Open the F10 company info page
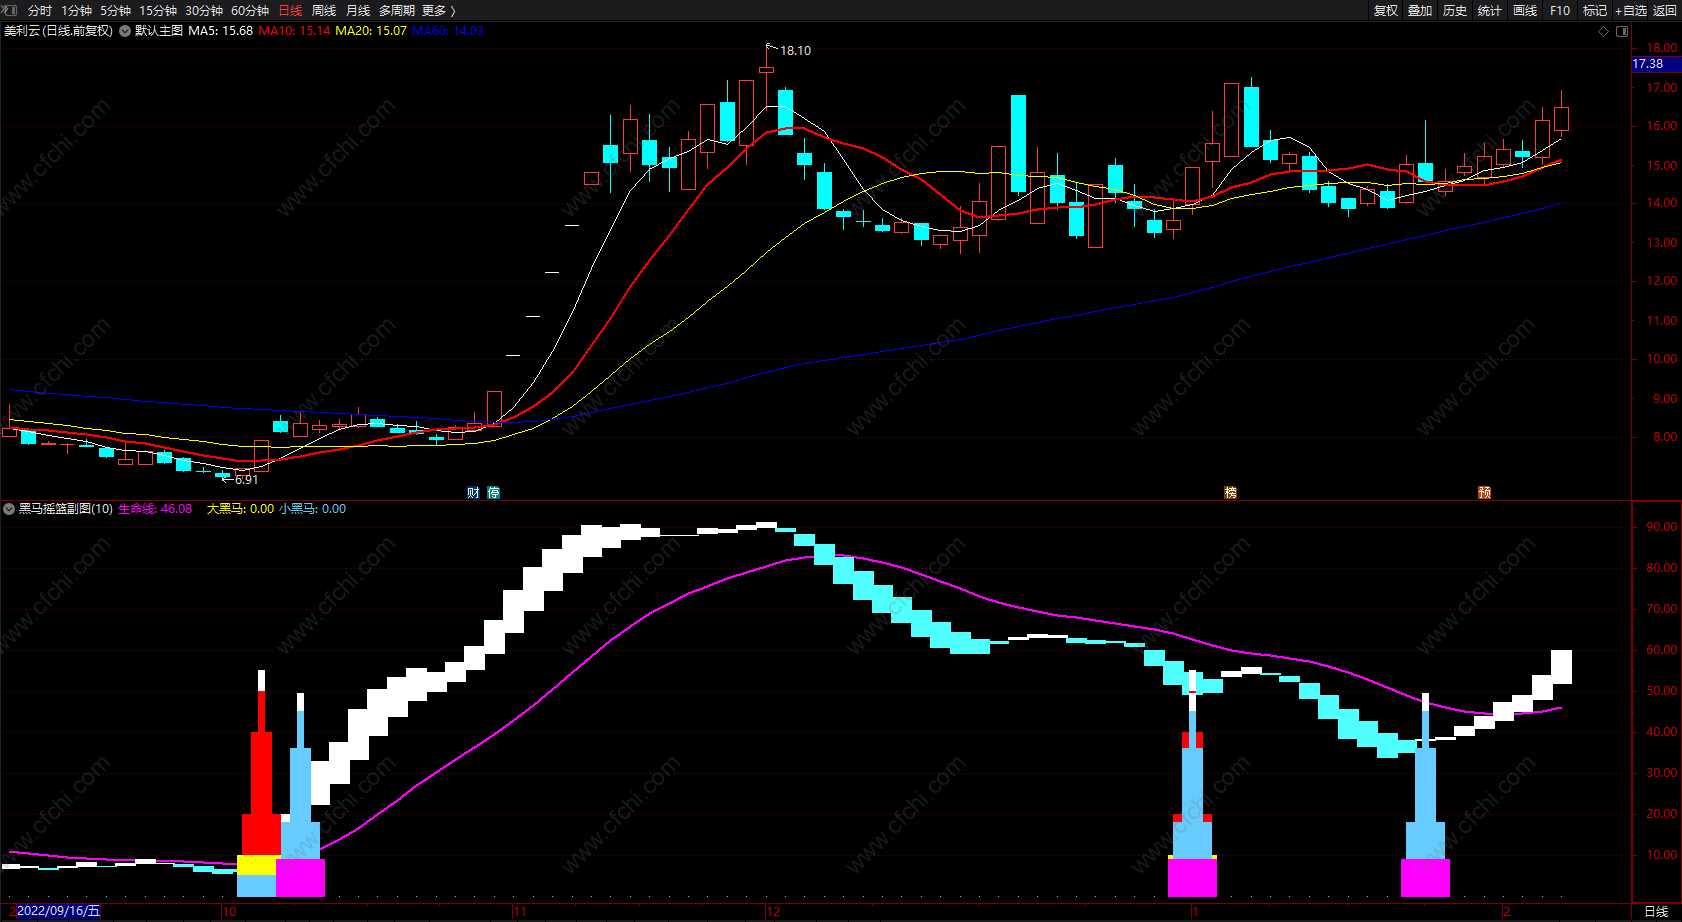The height and width of the screenshot is (922, 1682). coord(1560,11)
